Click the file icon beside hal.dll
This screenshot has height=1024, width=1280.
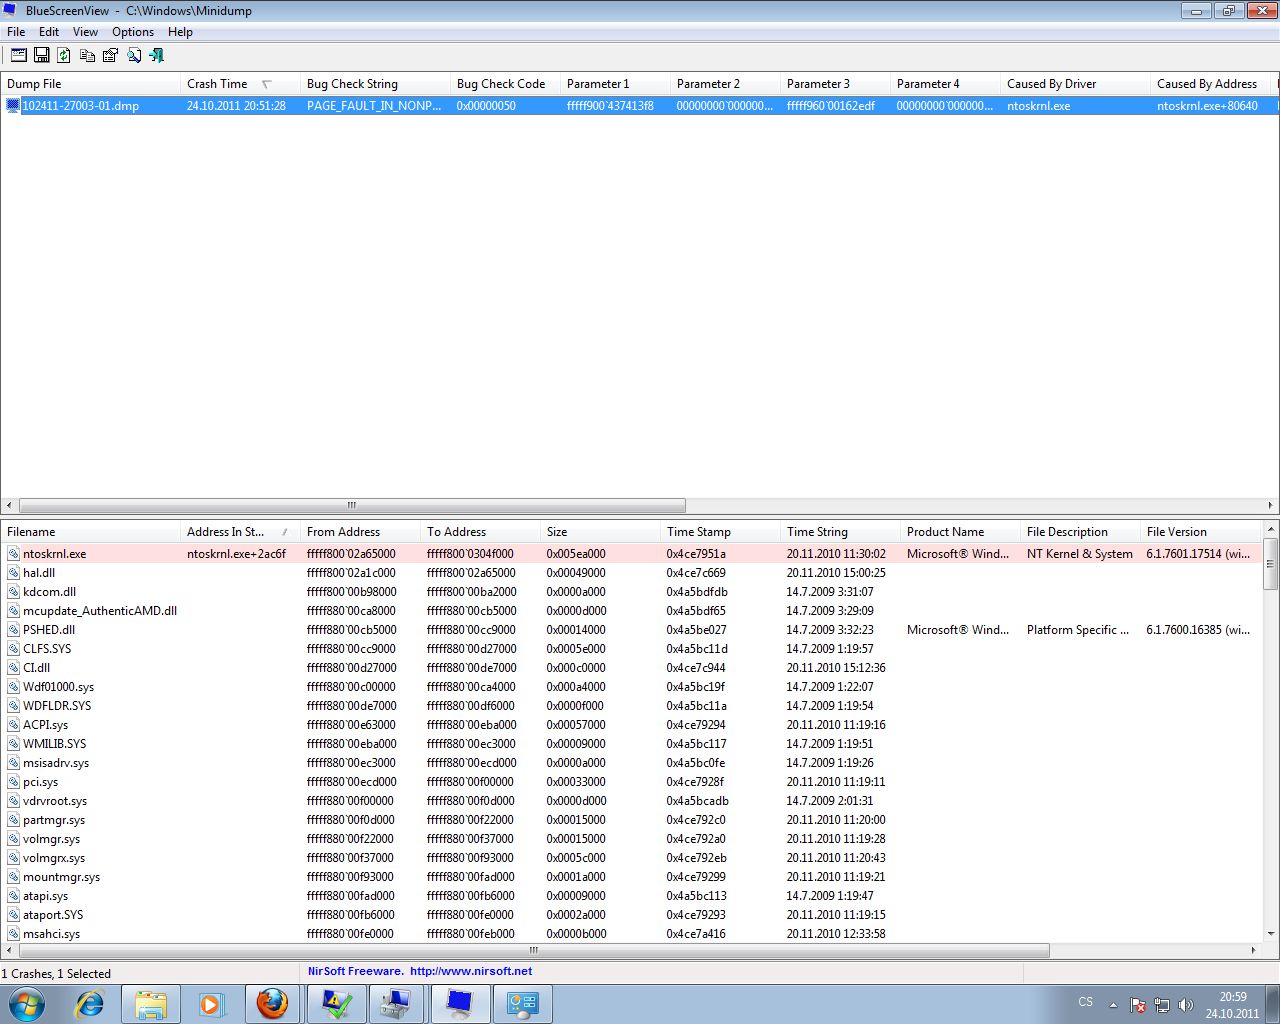click(x=14, y=573)
